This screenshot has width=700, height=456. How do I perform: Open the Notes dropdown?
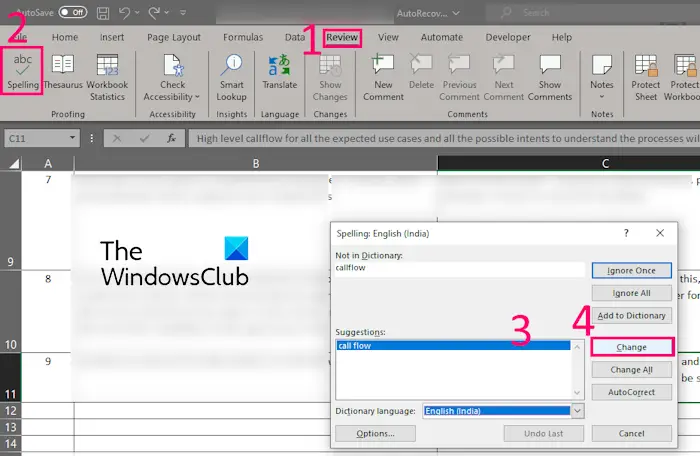(x=601, y=78)
